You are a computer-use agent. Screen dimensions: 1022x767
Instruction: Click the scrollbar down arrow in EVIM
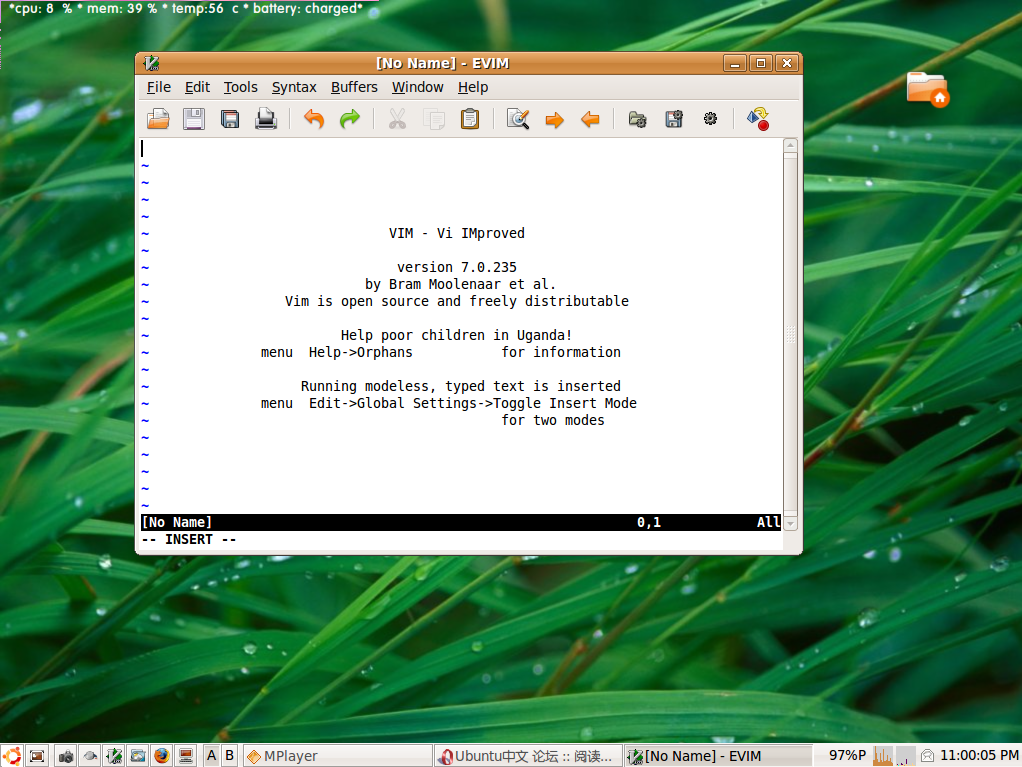click(x=790, y=524)
